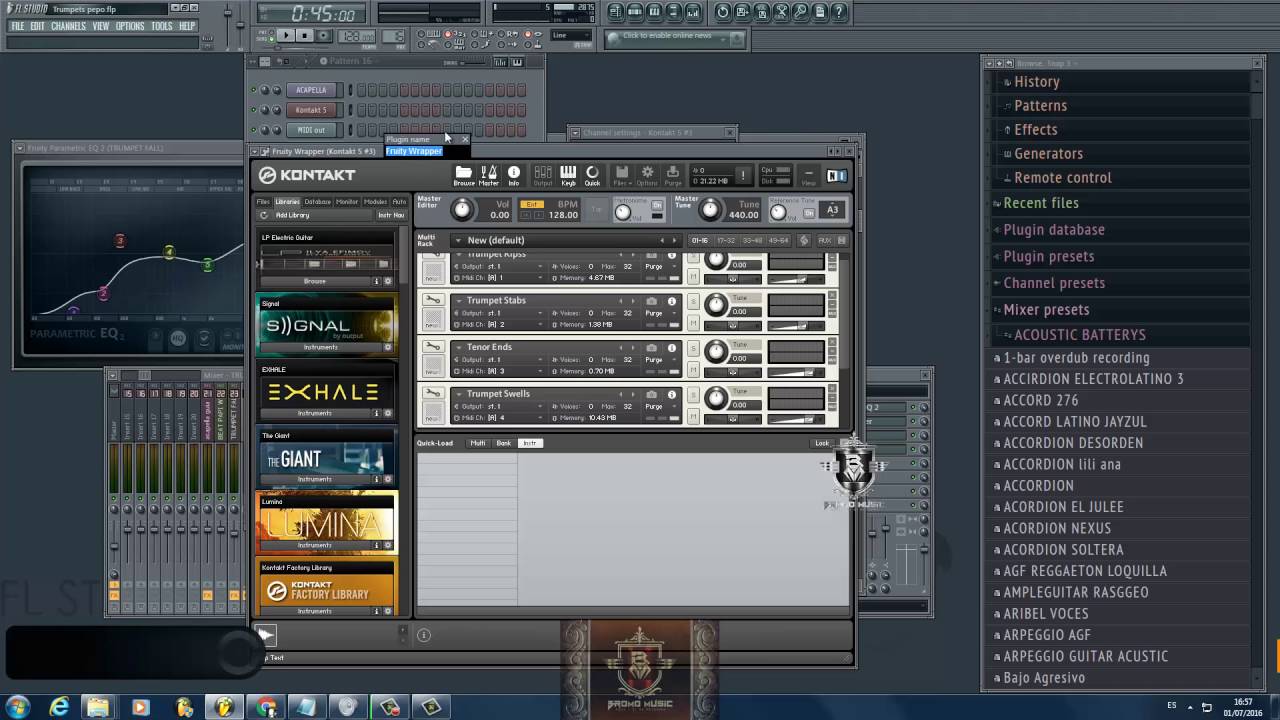
Task: Solo the Trumpet Stabs instrument
Action: click(694, 302)
